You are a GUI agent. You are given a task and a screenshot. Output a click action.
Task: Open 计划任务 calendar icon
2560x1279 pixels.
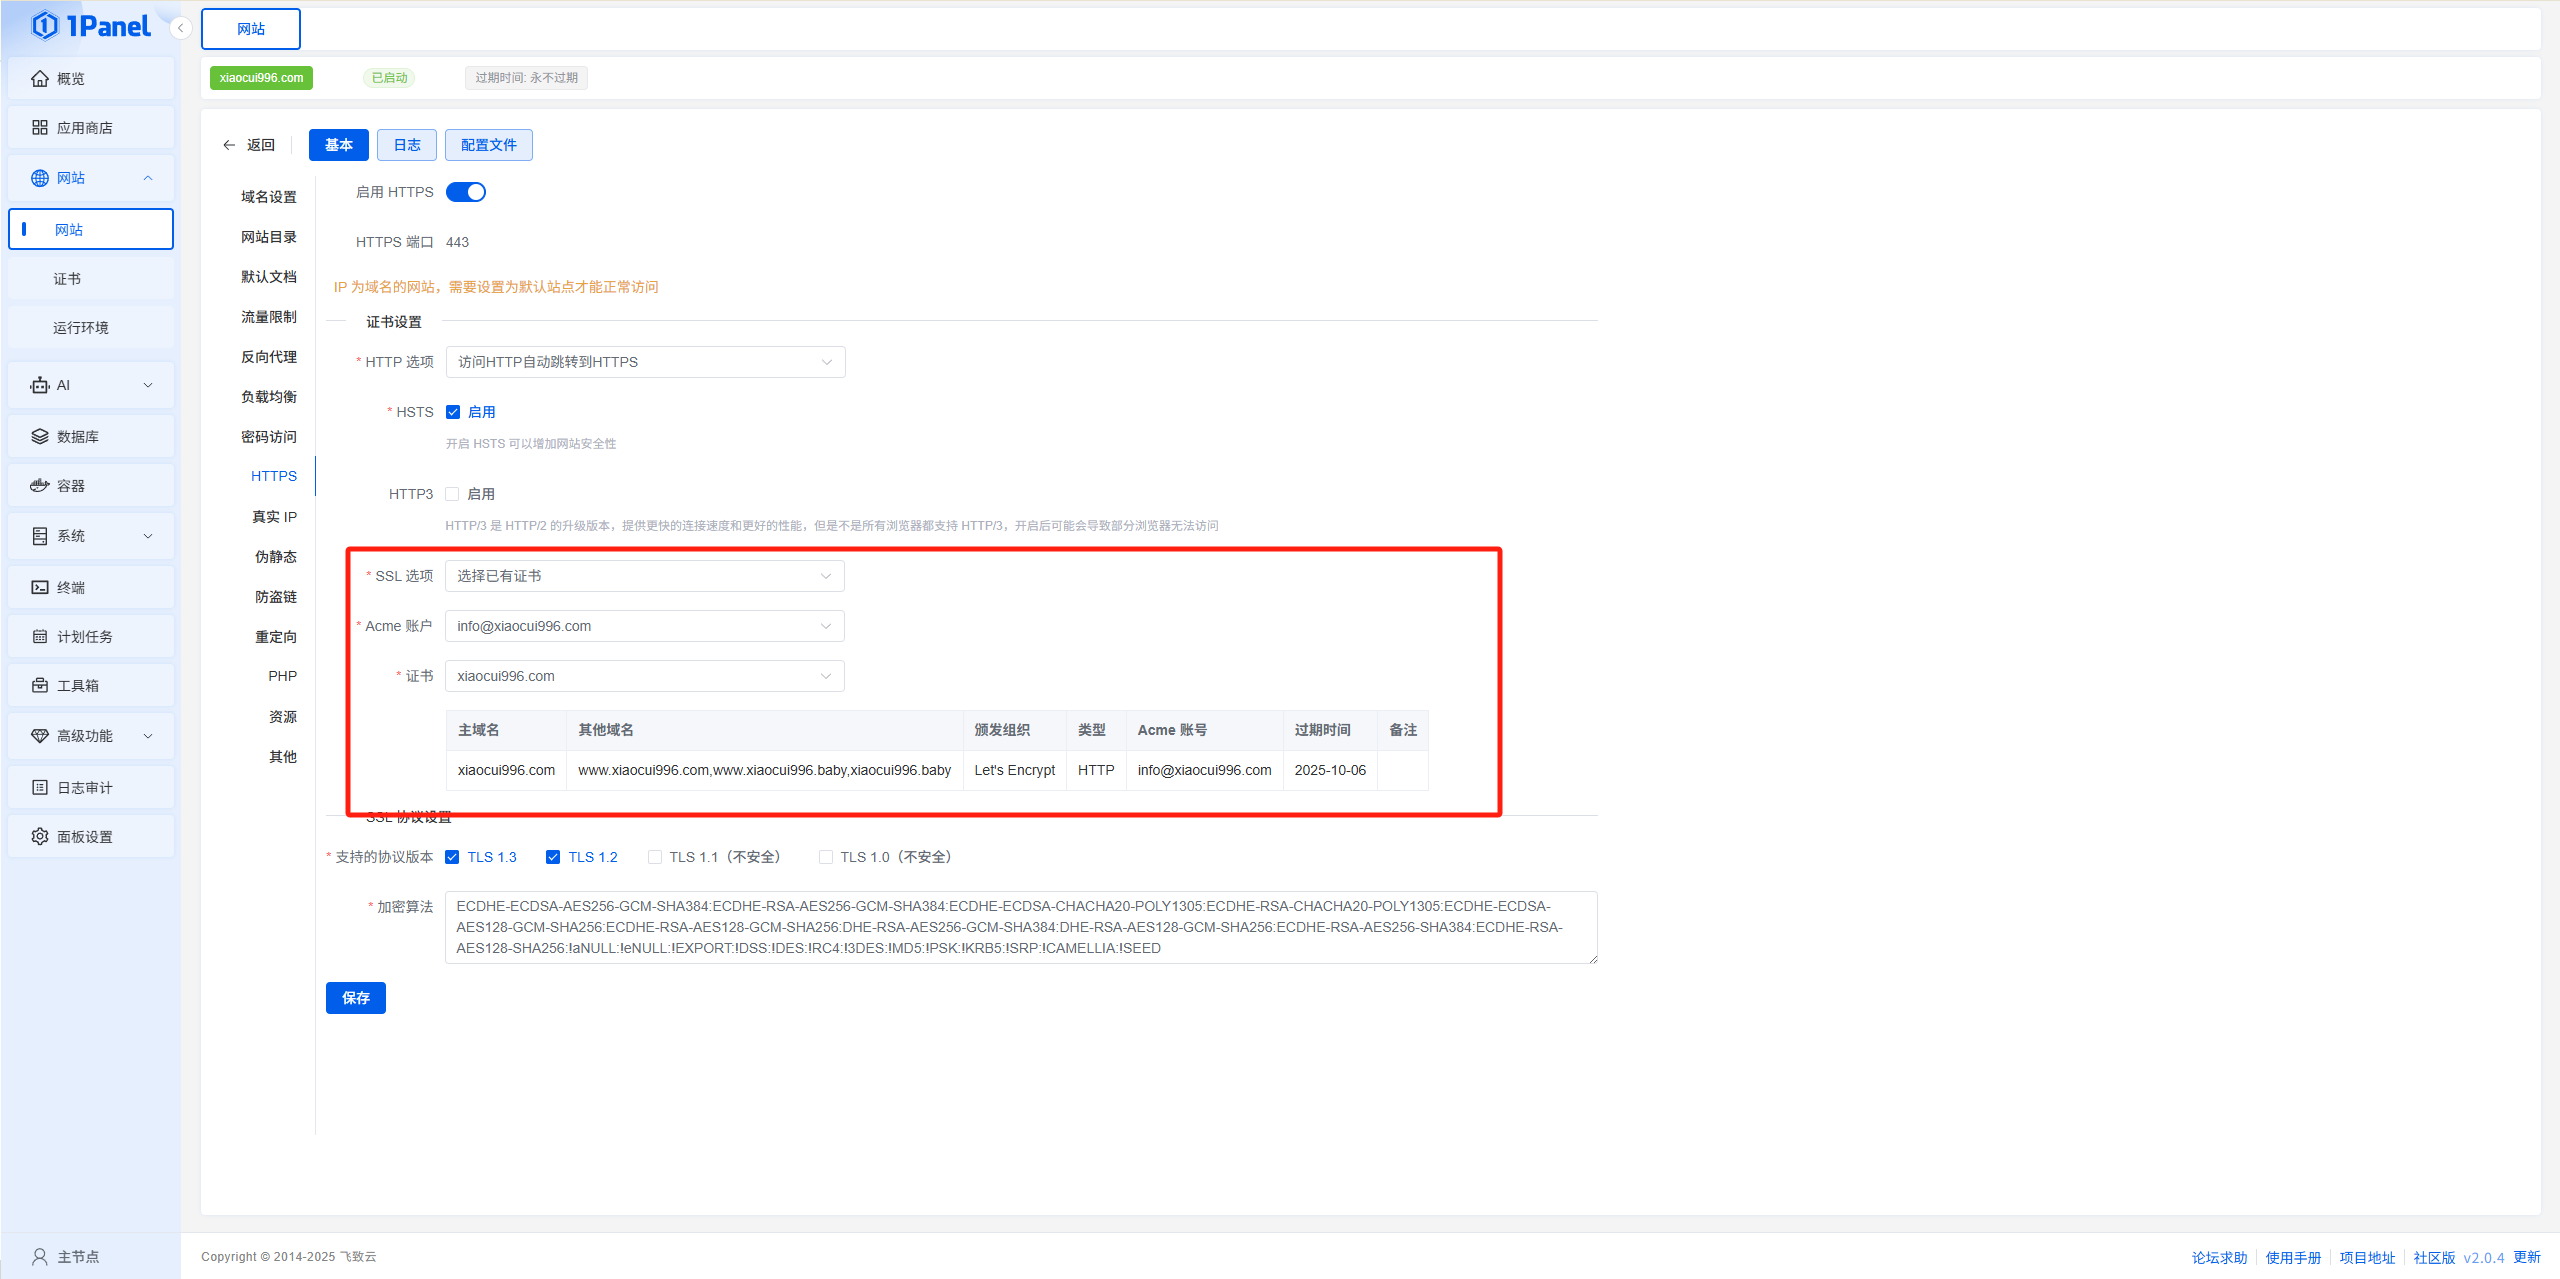point(40,637)
